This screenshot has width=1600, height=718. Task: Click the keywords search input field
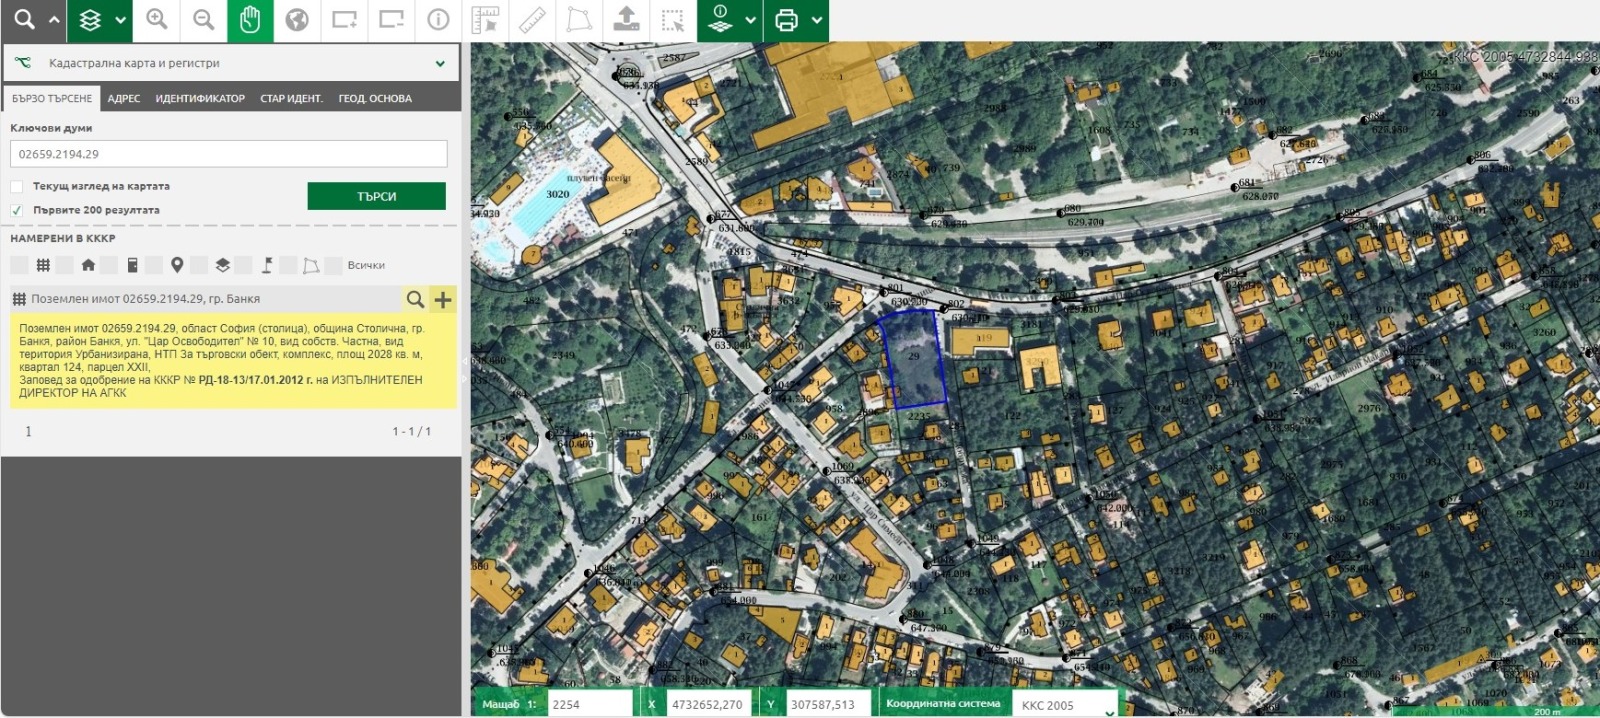click(228, 154)
